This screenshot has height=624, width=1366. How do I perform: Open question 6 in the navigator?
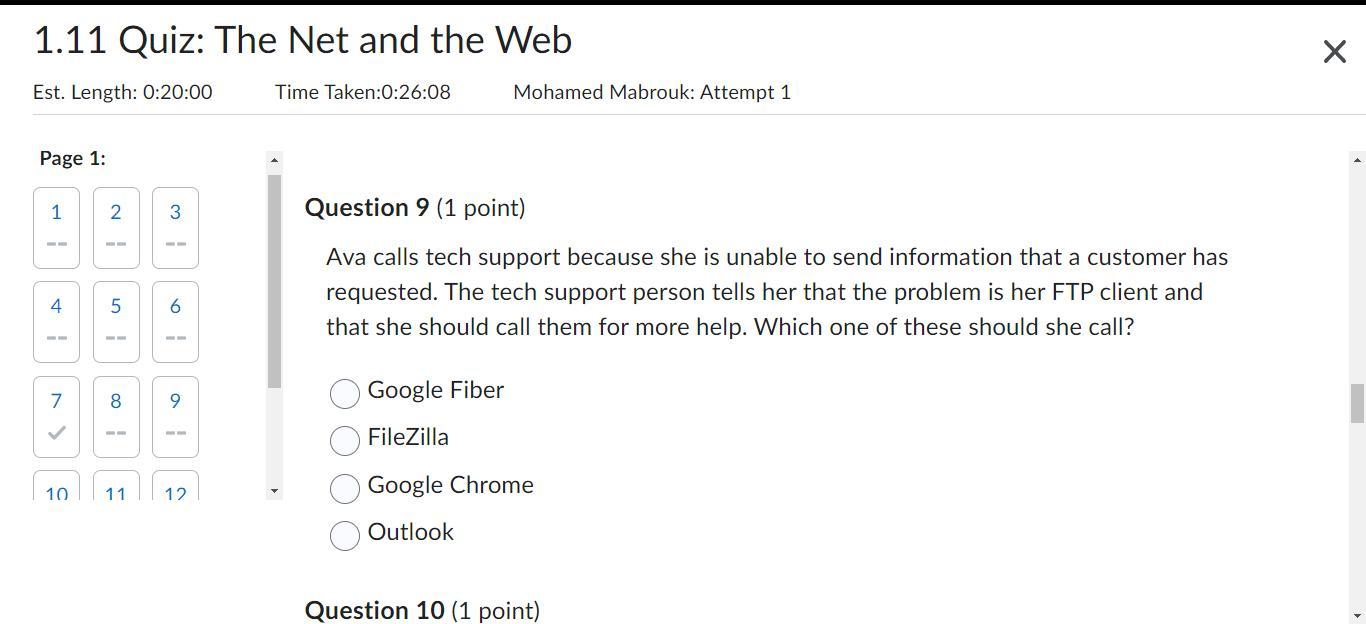(175, 321)
